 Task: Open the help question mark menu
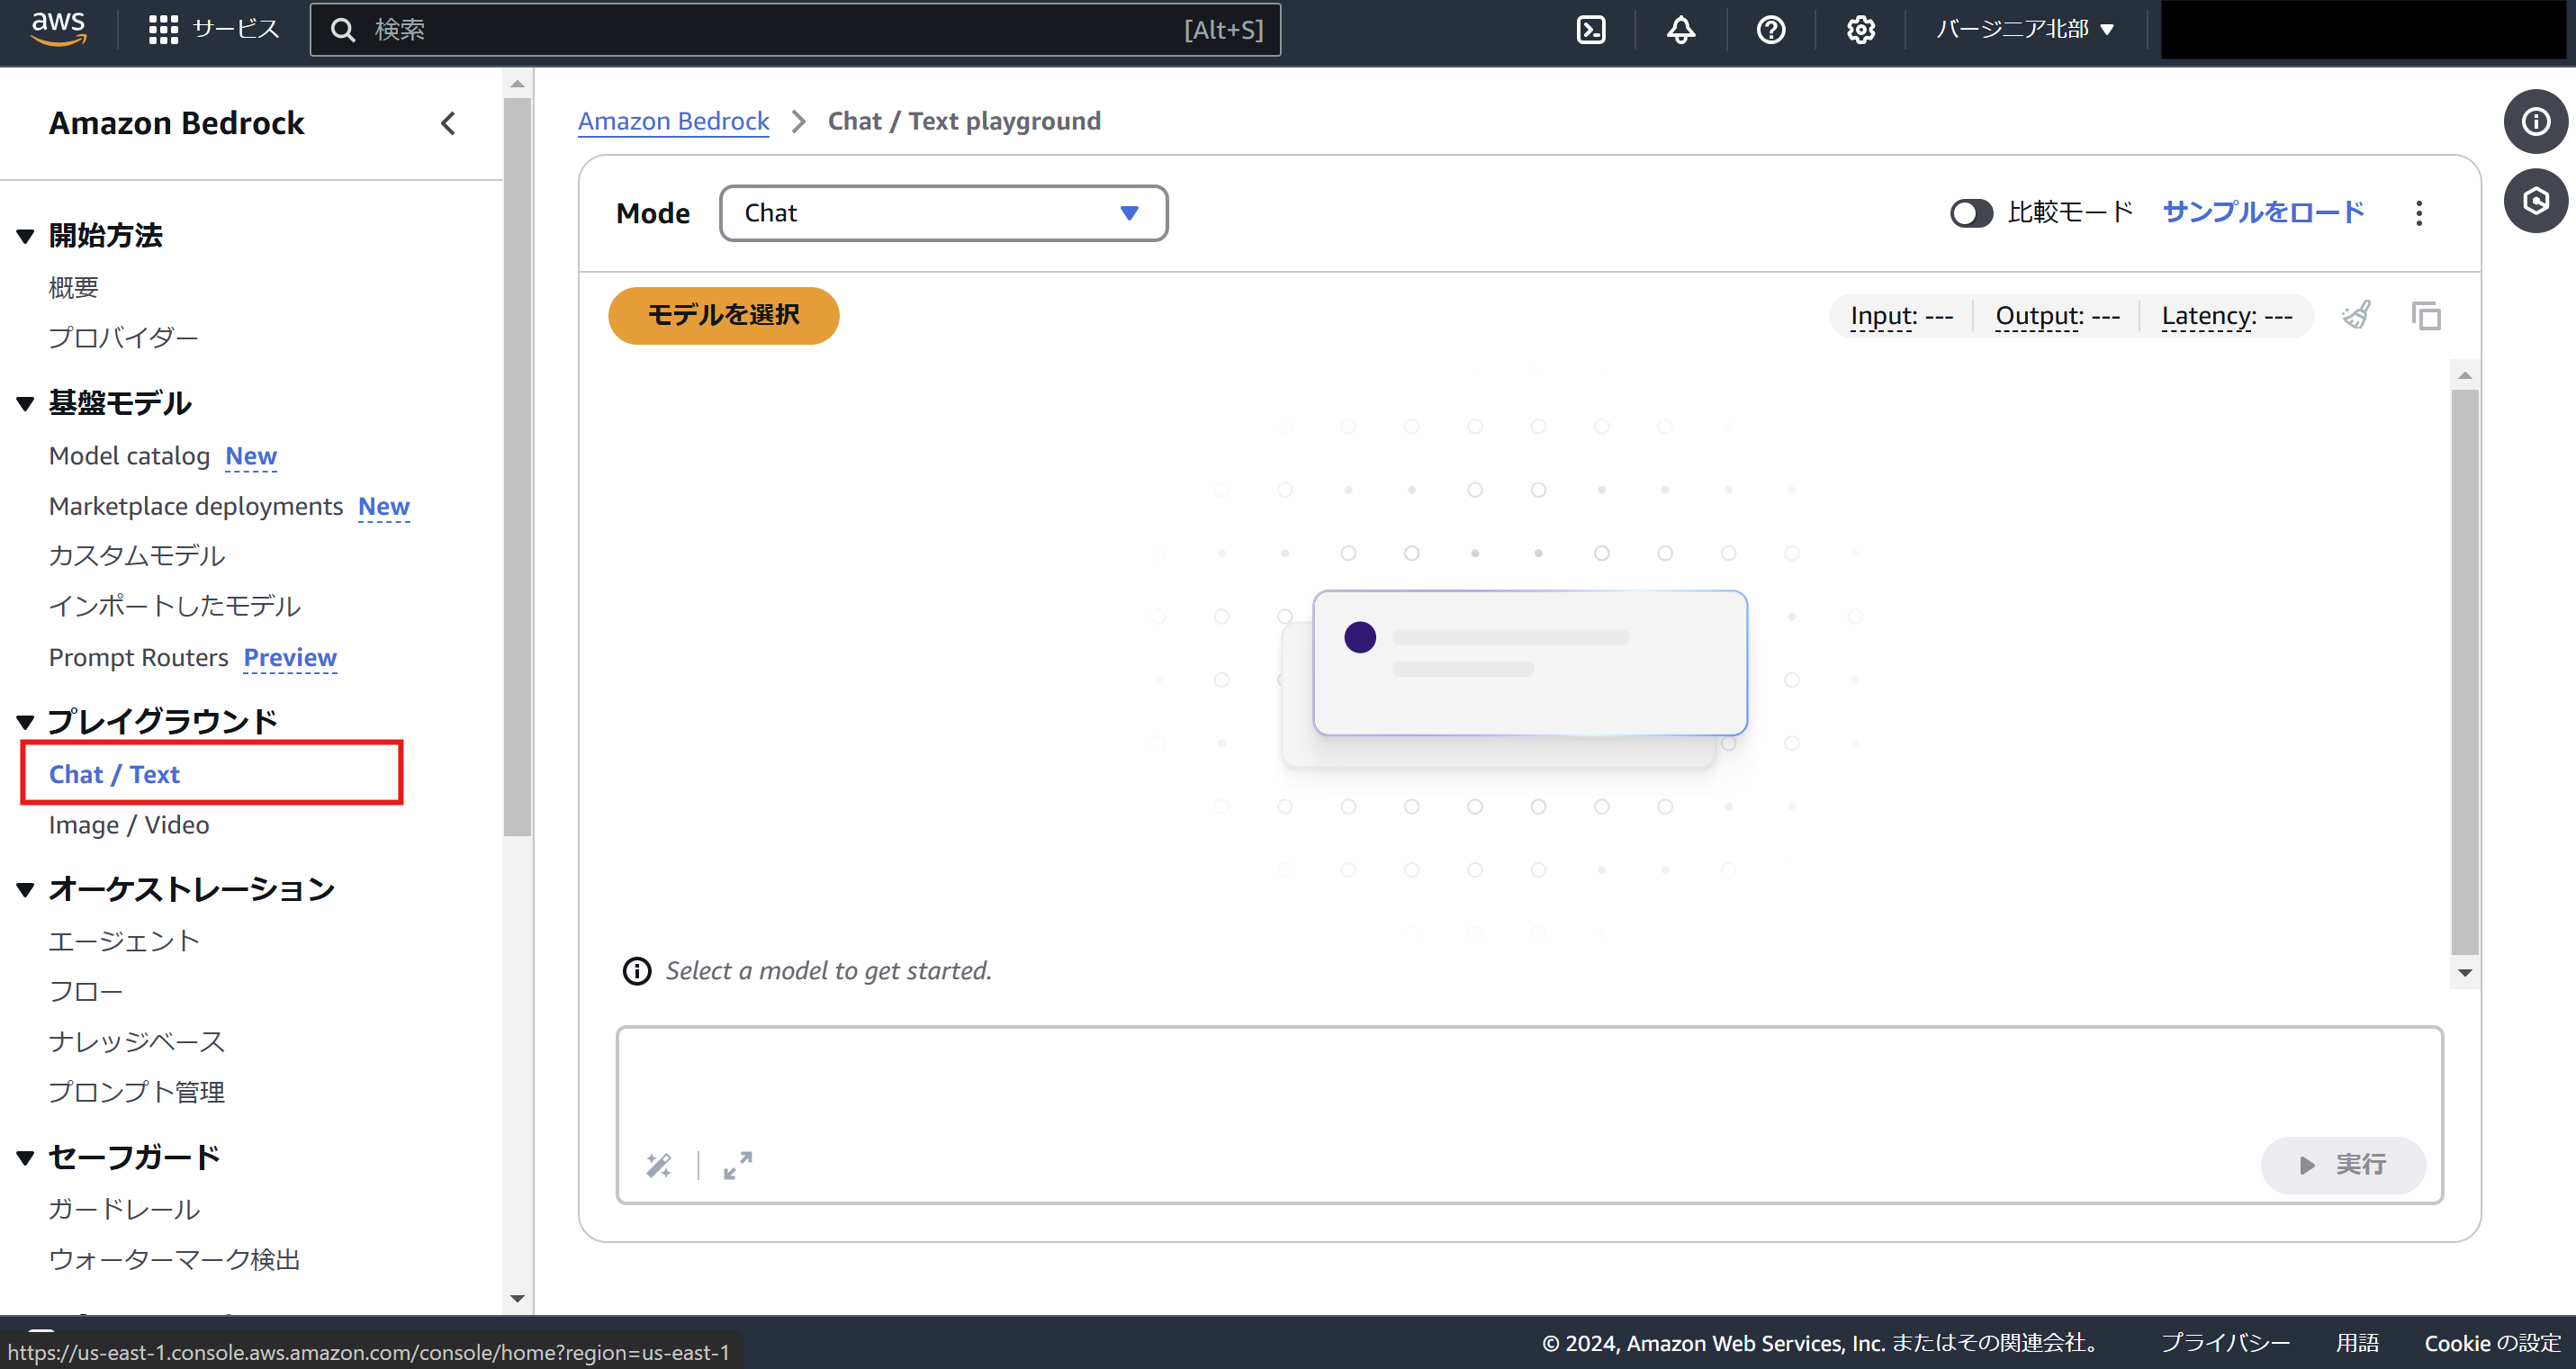(x=1770, y=30)
